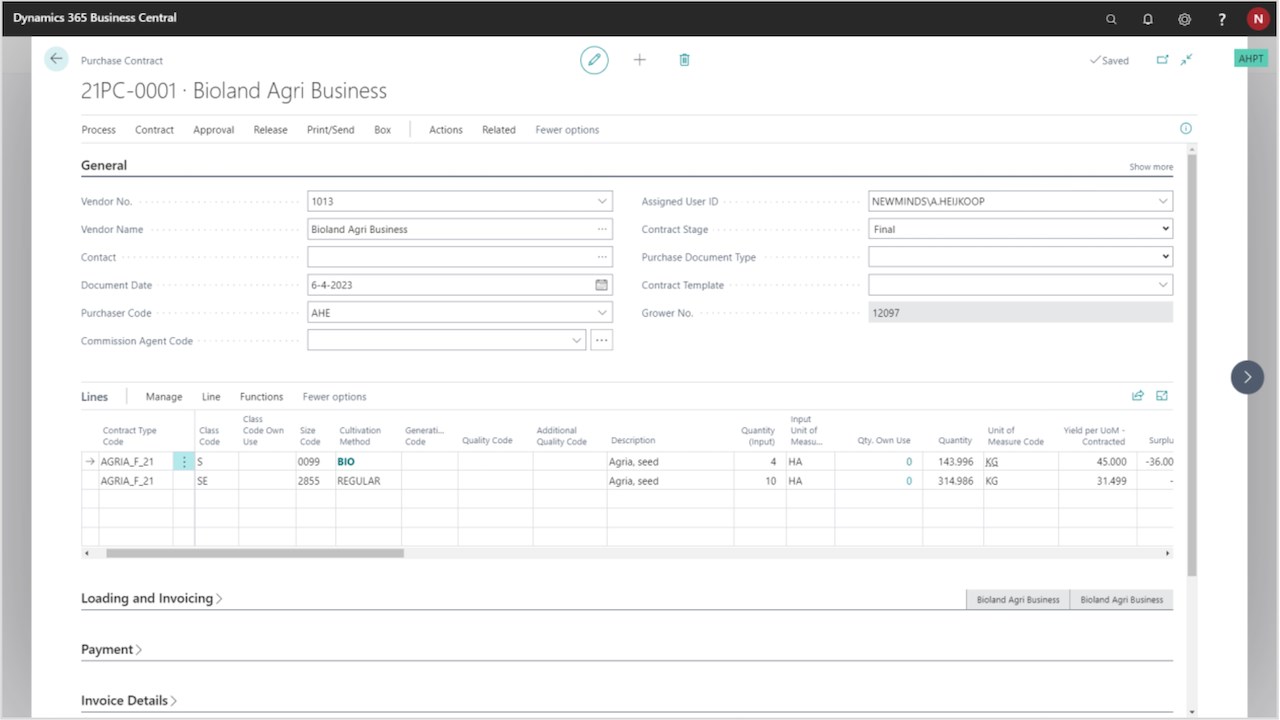Open the help question mark
The image size is (1280, 720).
(1221, 19)
